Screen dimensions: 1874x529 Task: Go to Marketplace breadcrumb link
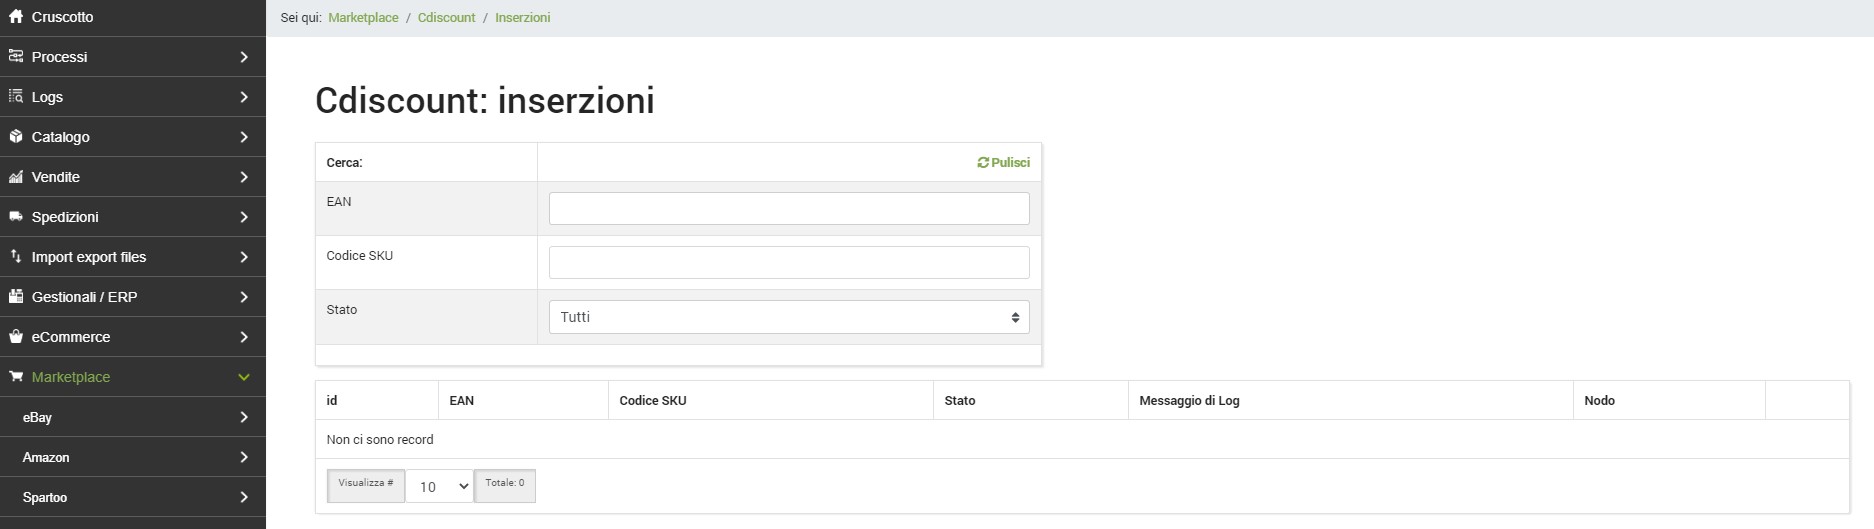363,18
